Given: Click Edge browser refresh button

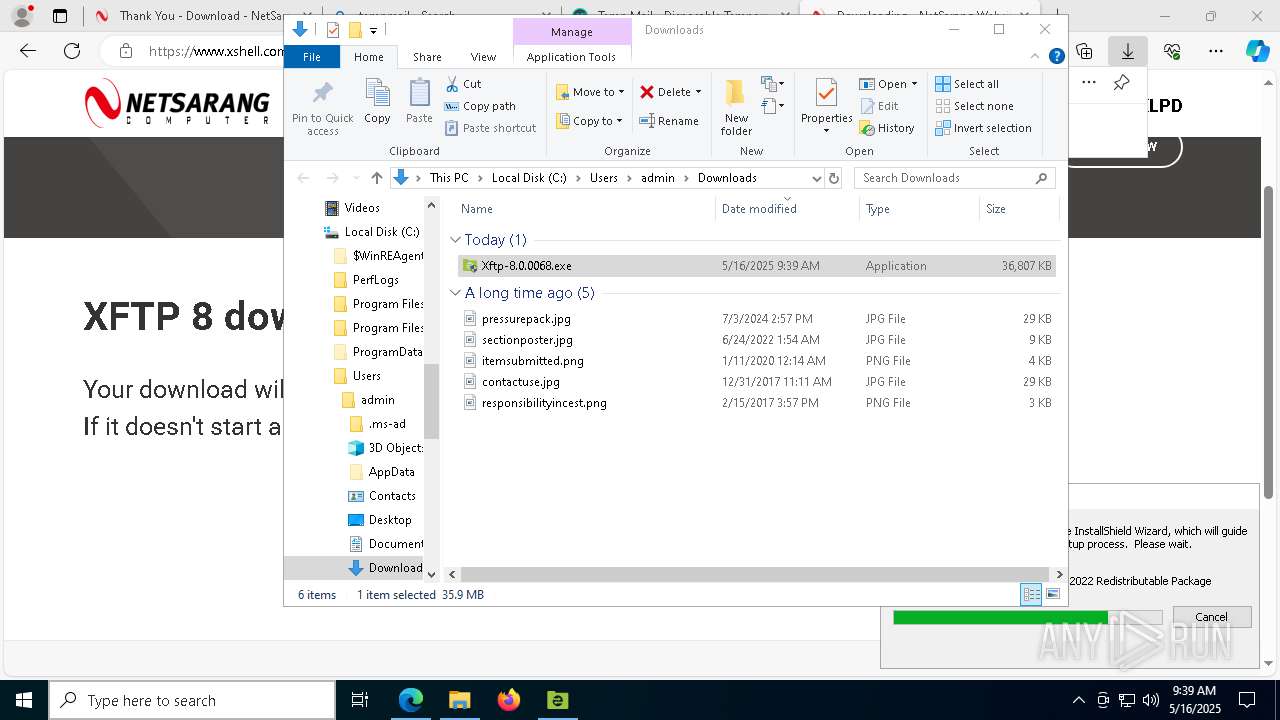Looking at the screenshot, I should coord(72,51).
